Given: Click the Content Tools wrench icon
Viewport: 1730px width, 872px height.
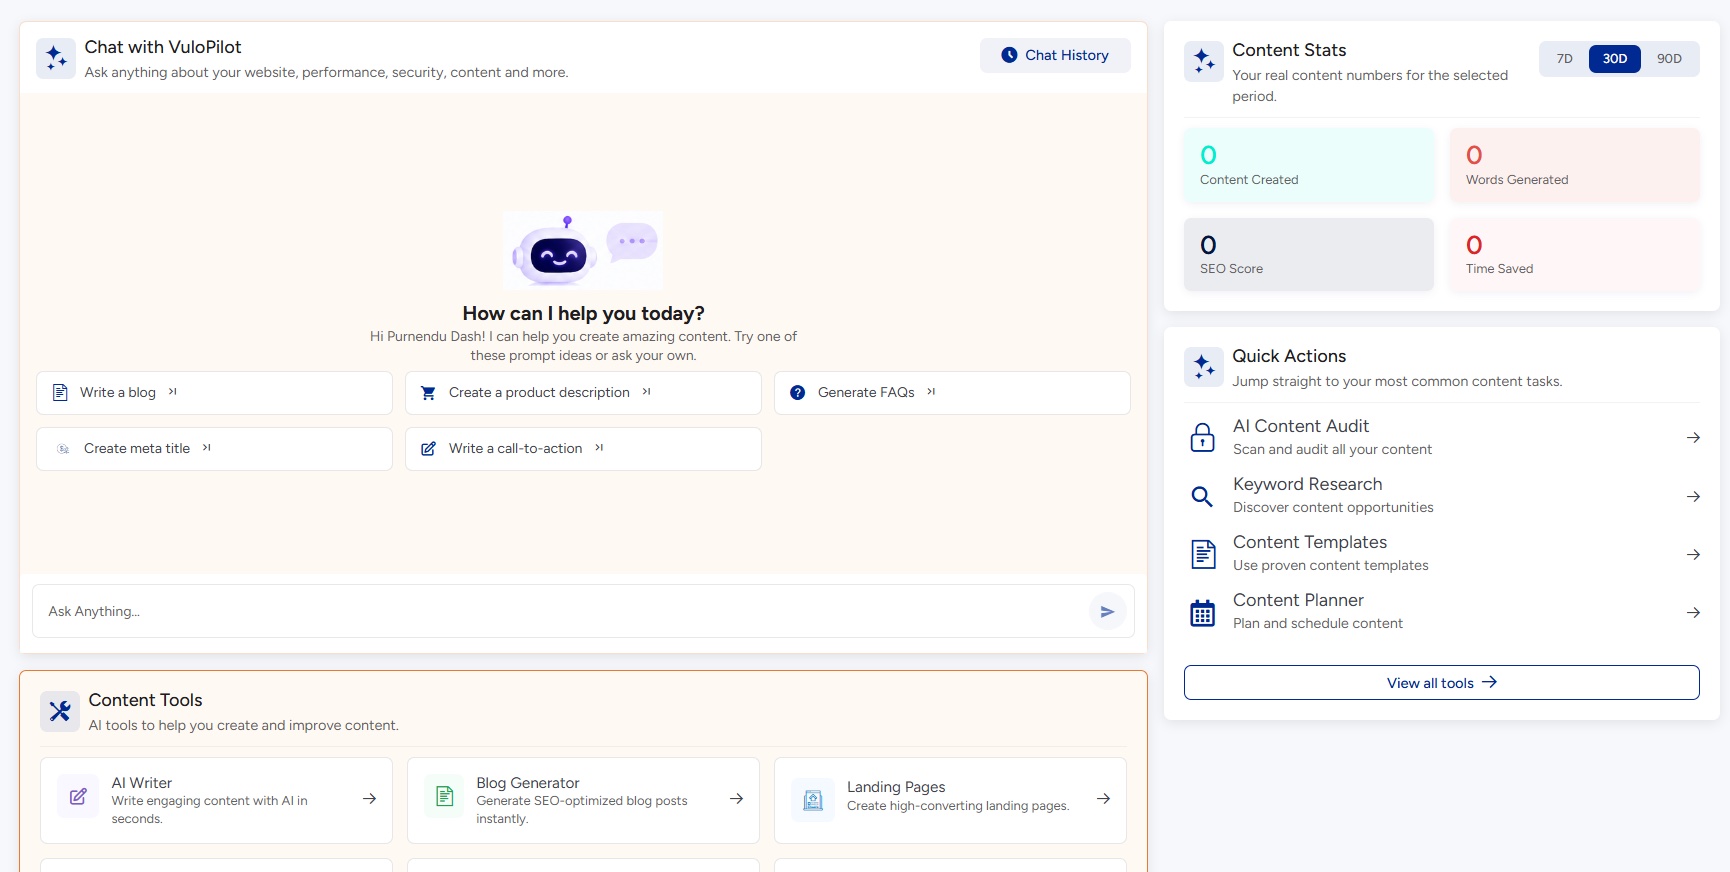Looking at the screenshot, I should 60,712.
